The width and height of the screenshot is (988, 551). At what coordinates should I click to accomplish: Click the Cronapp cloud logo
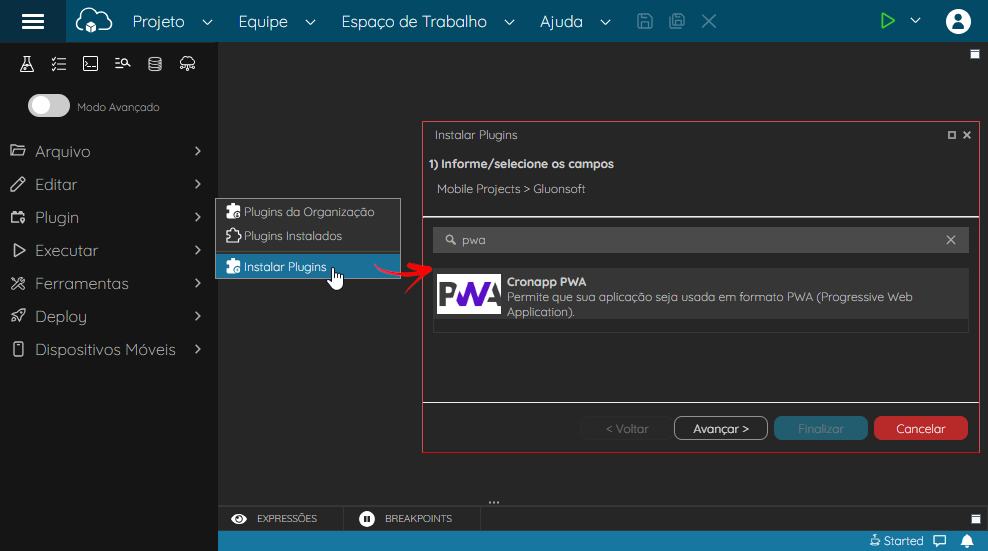click(93, 21)
